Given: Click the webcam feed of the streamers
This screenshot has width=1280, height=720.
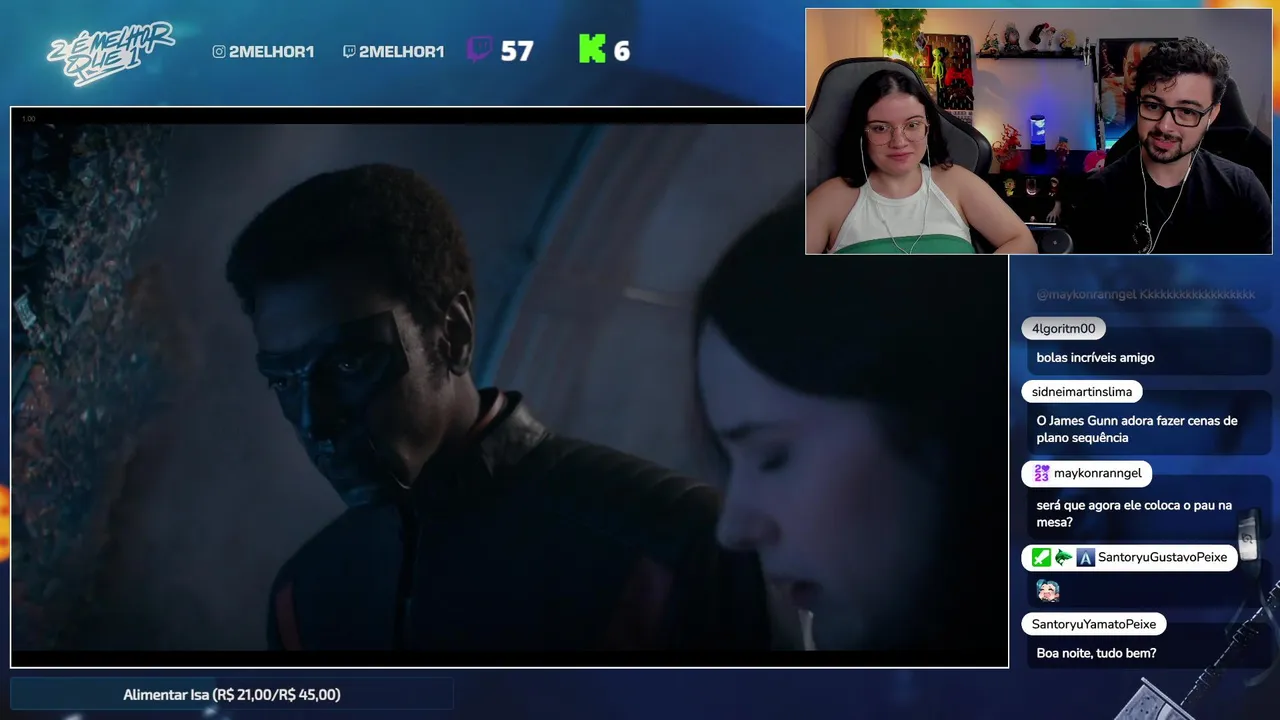Looking at the screenshot, I should pyautogui.click(x=1039, y=131).
